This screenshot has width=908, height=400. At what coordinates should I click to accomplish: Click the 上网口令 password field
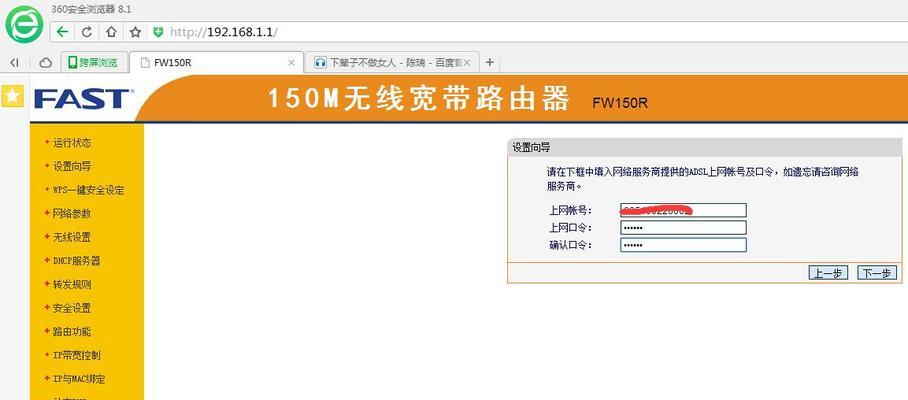683,227
